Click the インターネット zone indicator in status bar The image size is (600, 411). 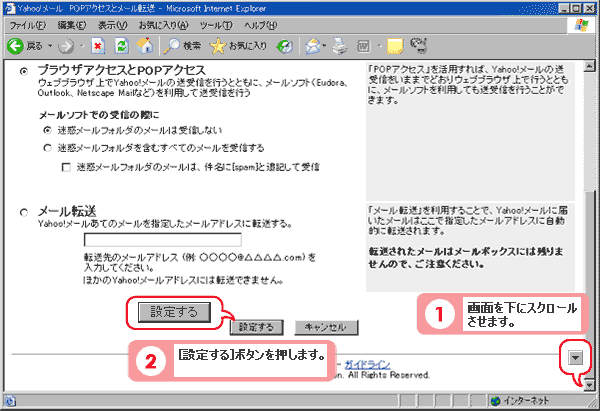coord(520,401)
